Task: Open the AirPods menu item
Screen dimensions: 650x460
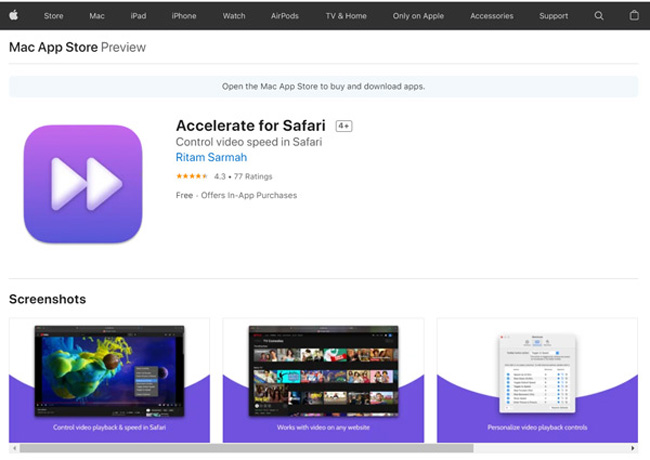Action: 284,16
